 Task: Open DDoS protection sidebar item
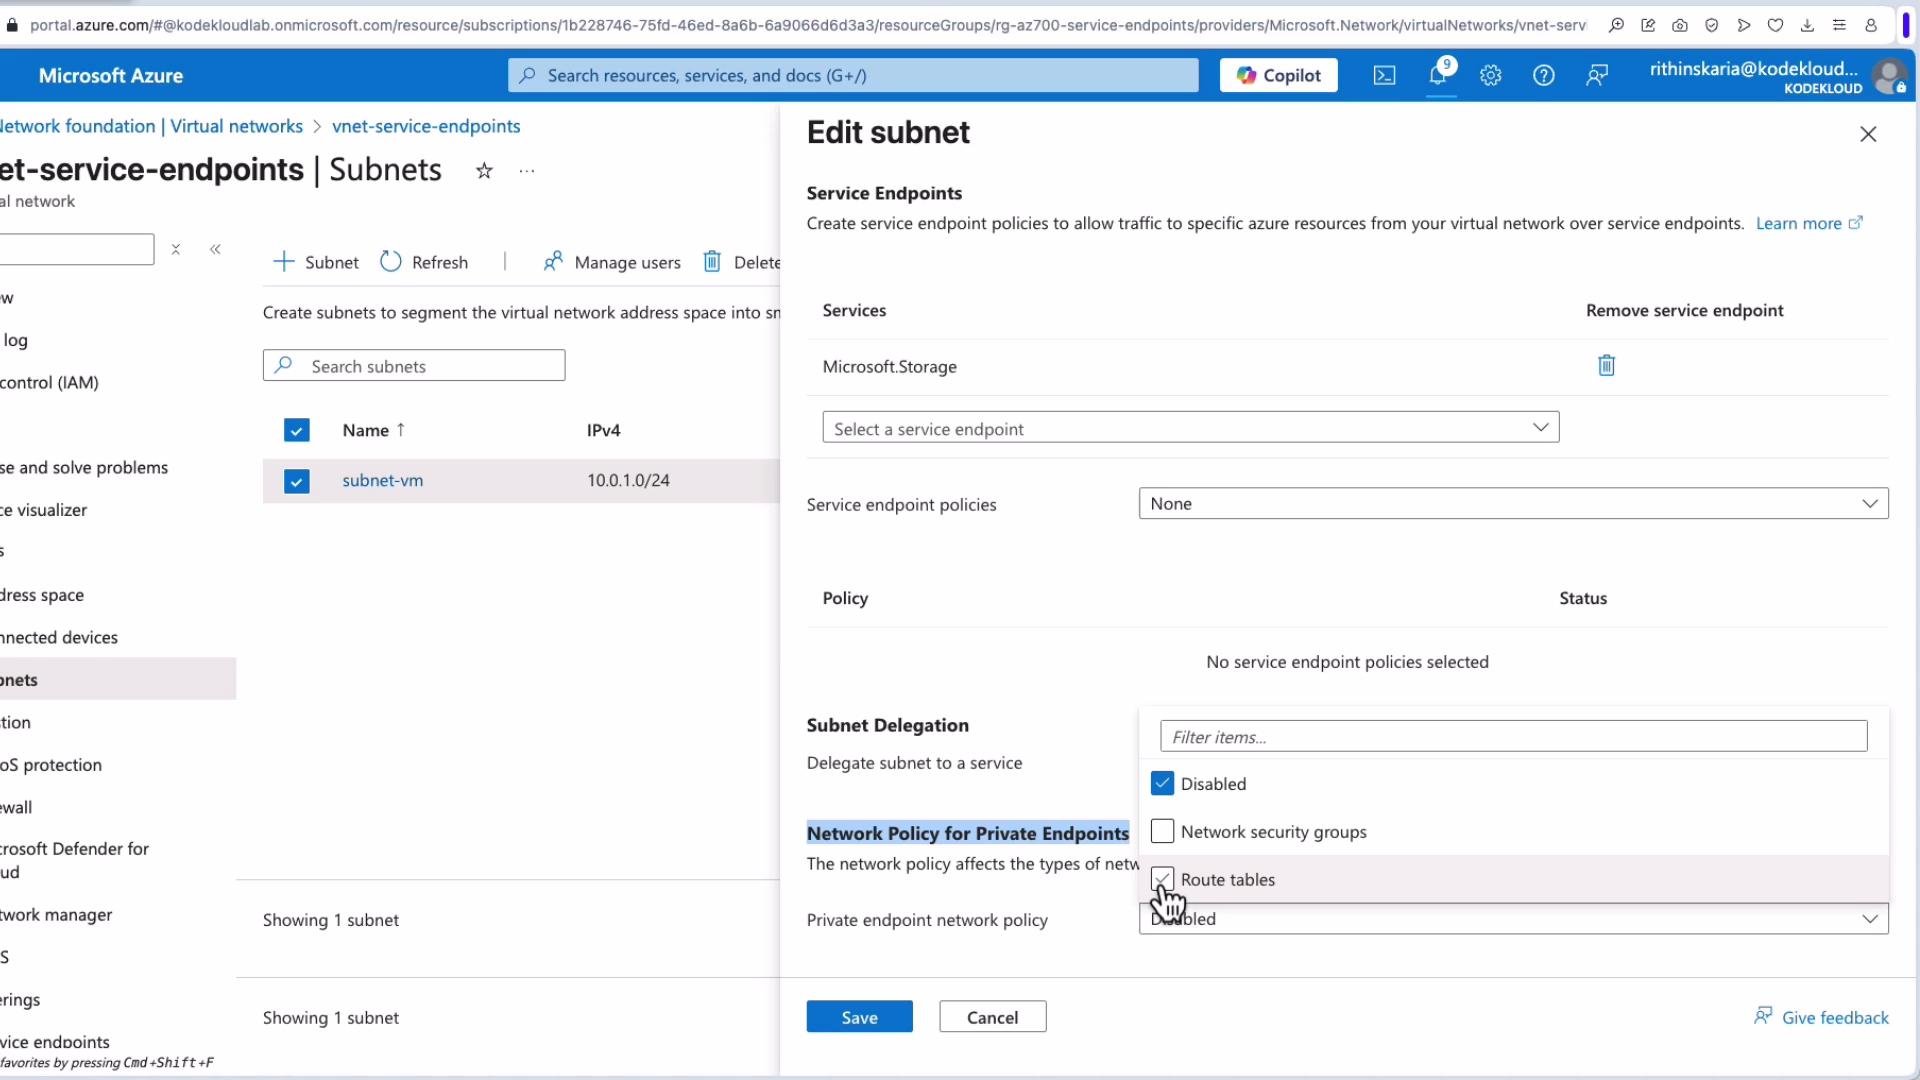[x=51, y=765]
